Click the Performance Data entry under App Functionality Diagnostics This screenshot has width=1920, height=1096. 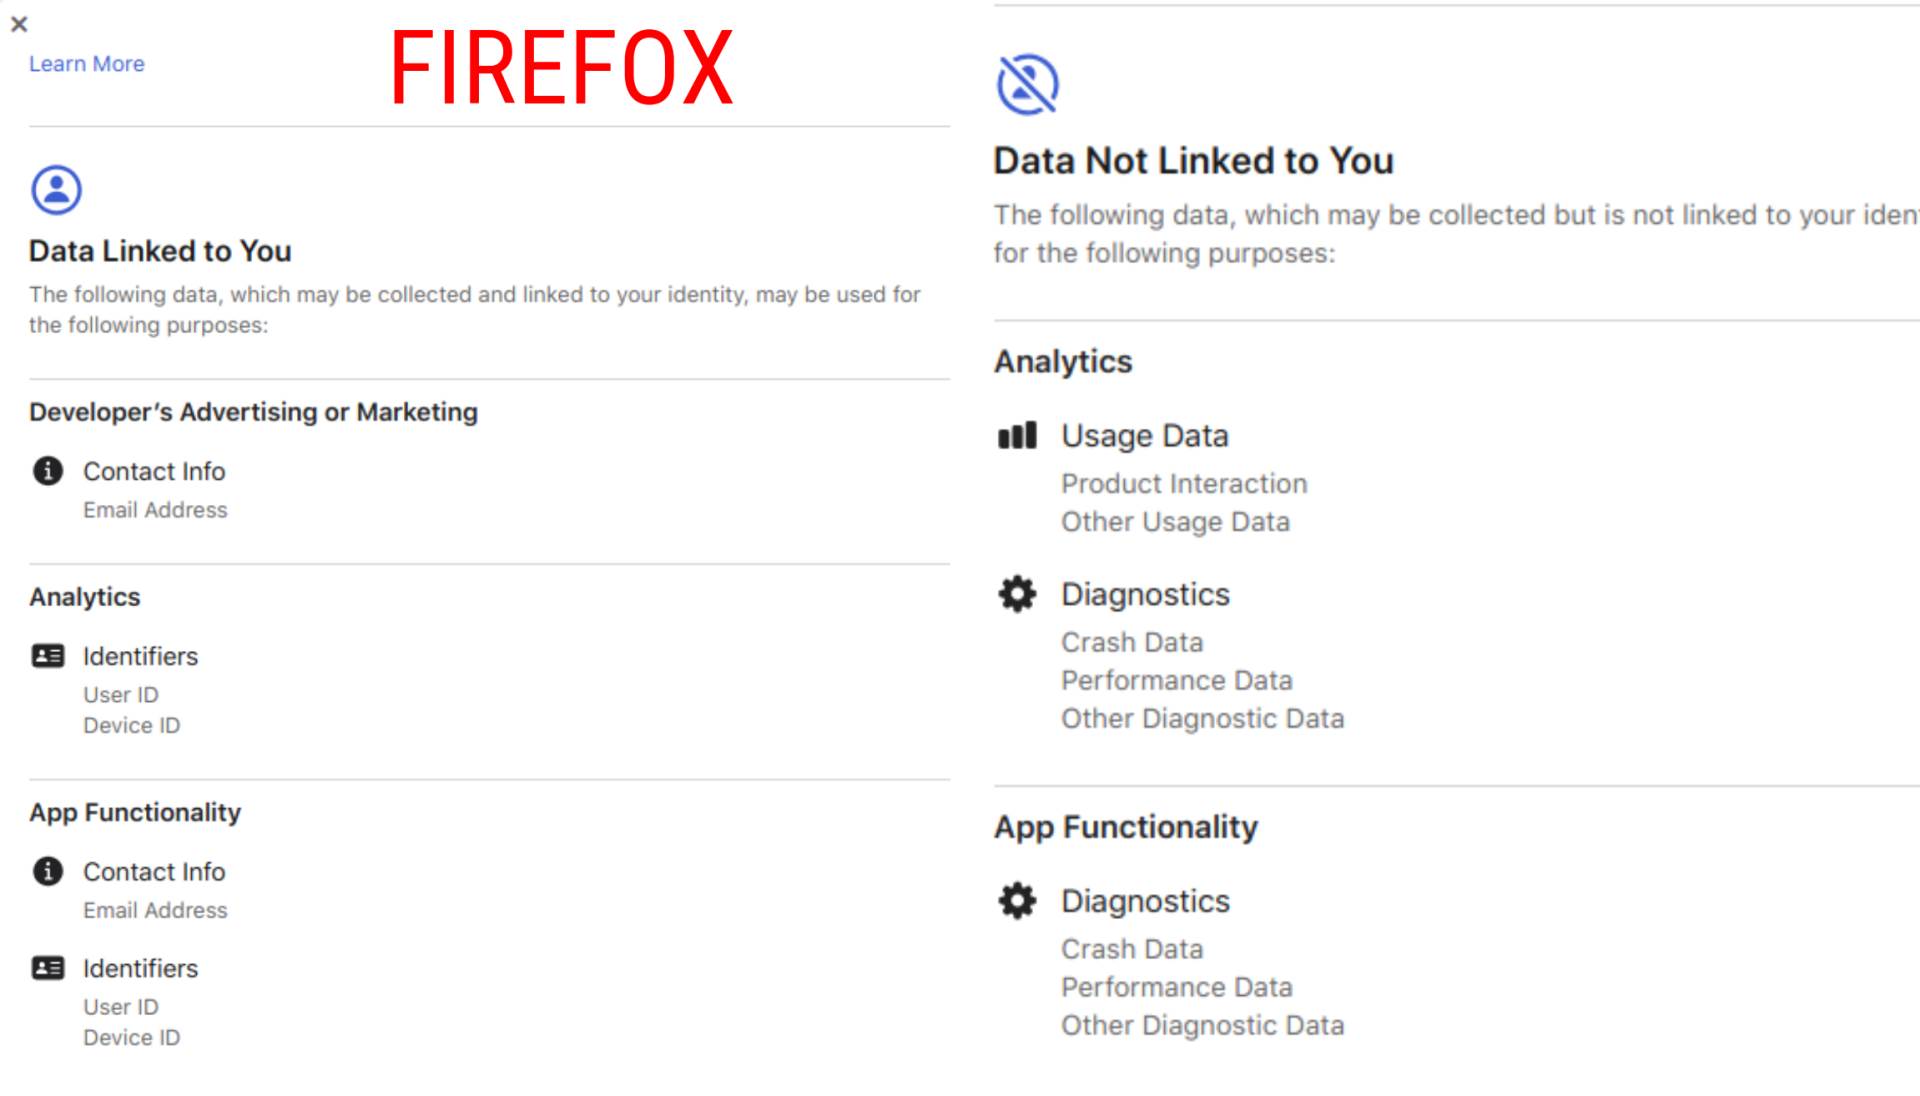1177,987
